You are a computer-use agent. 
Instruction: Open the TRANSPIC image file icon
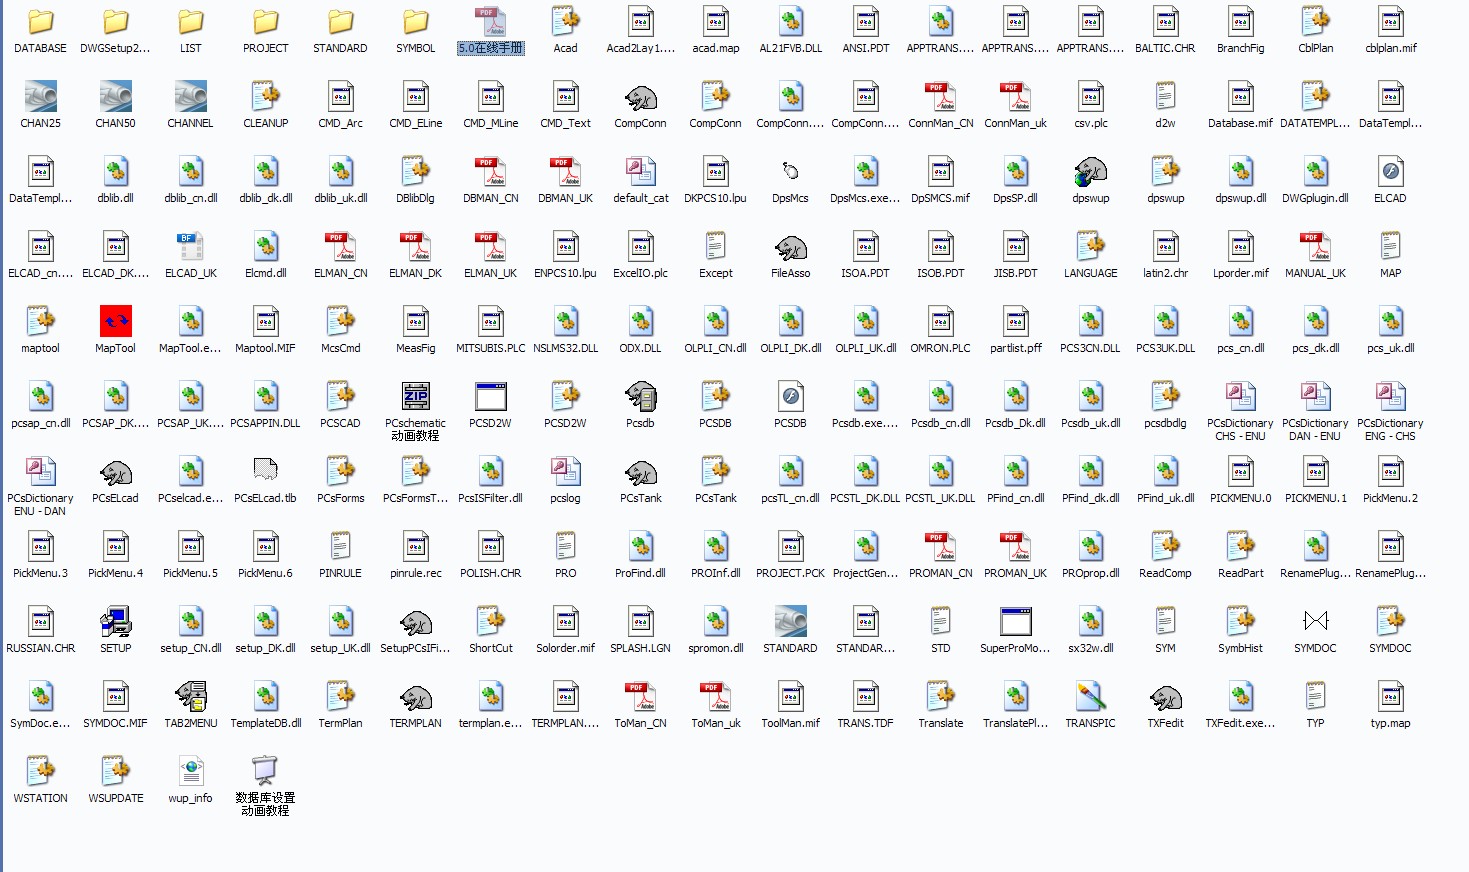tap(1091, 696)
